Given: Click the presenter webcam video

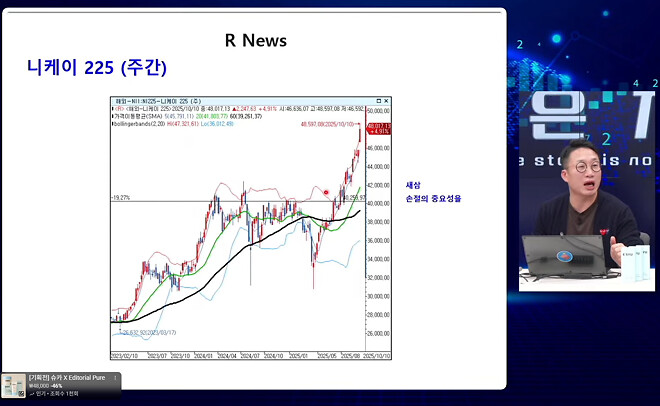Looking at the screenshot, I should pyautogui.click(x=587, y=191).
